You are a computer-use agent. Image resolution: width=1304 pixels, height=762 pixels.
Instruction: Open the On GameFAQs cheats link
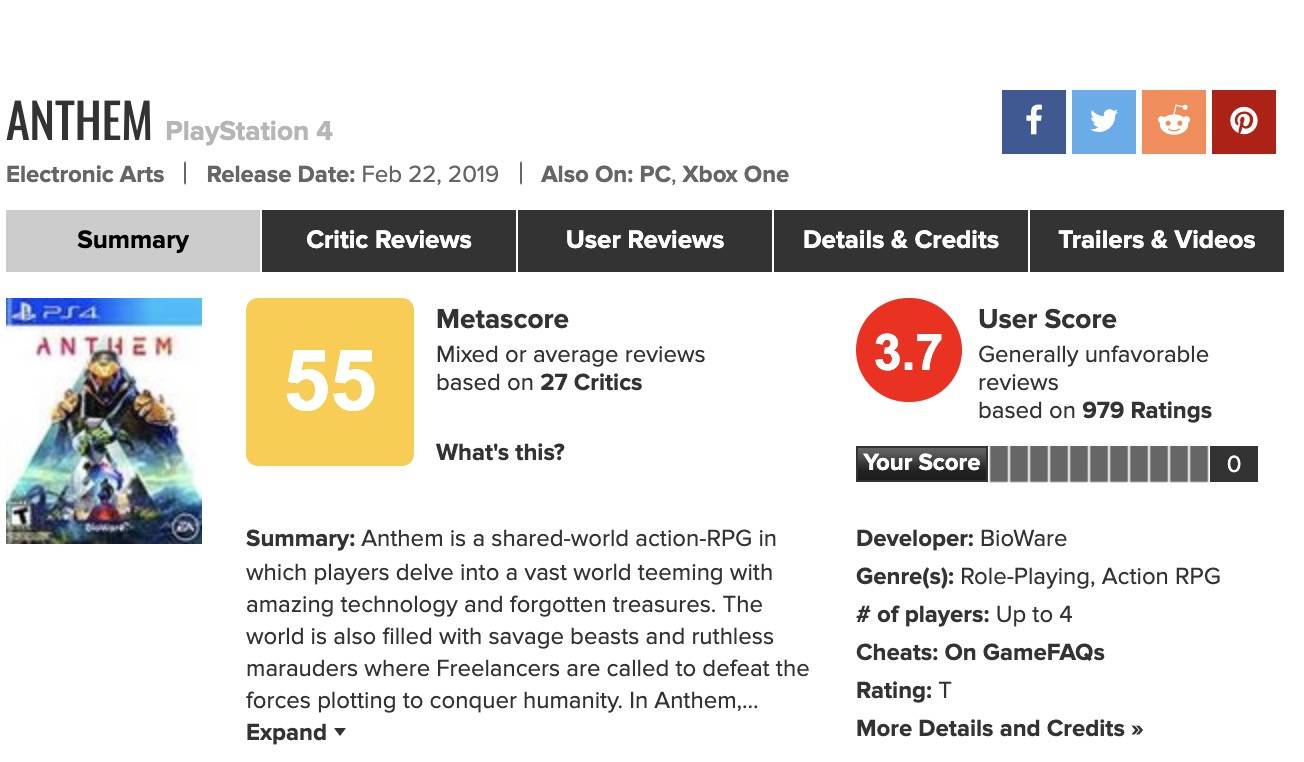(x=1024, y=652)
